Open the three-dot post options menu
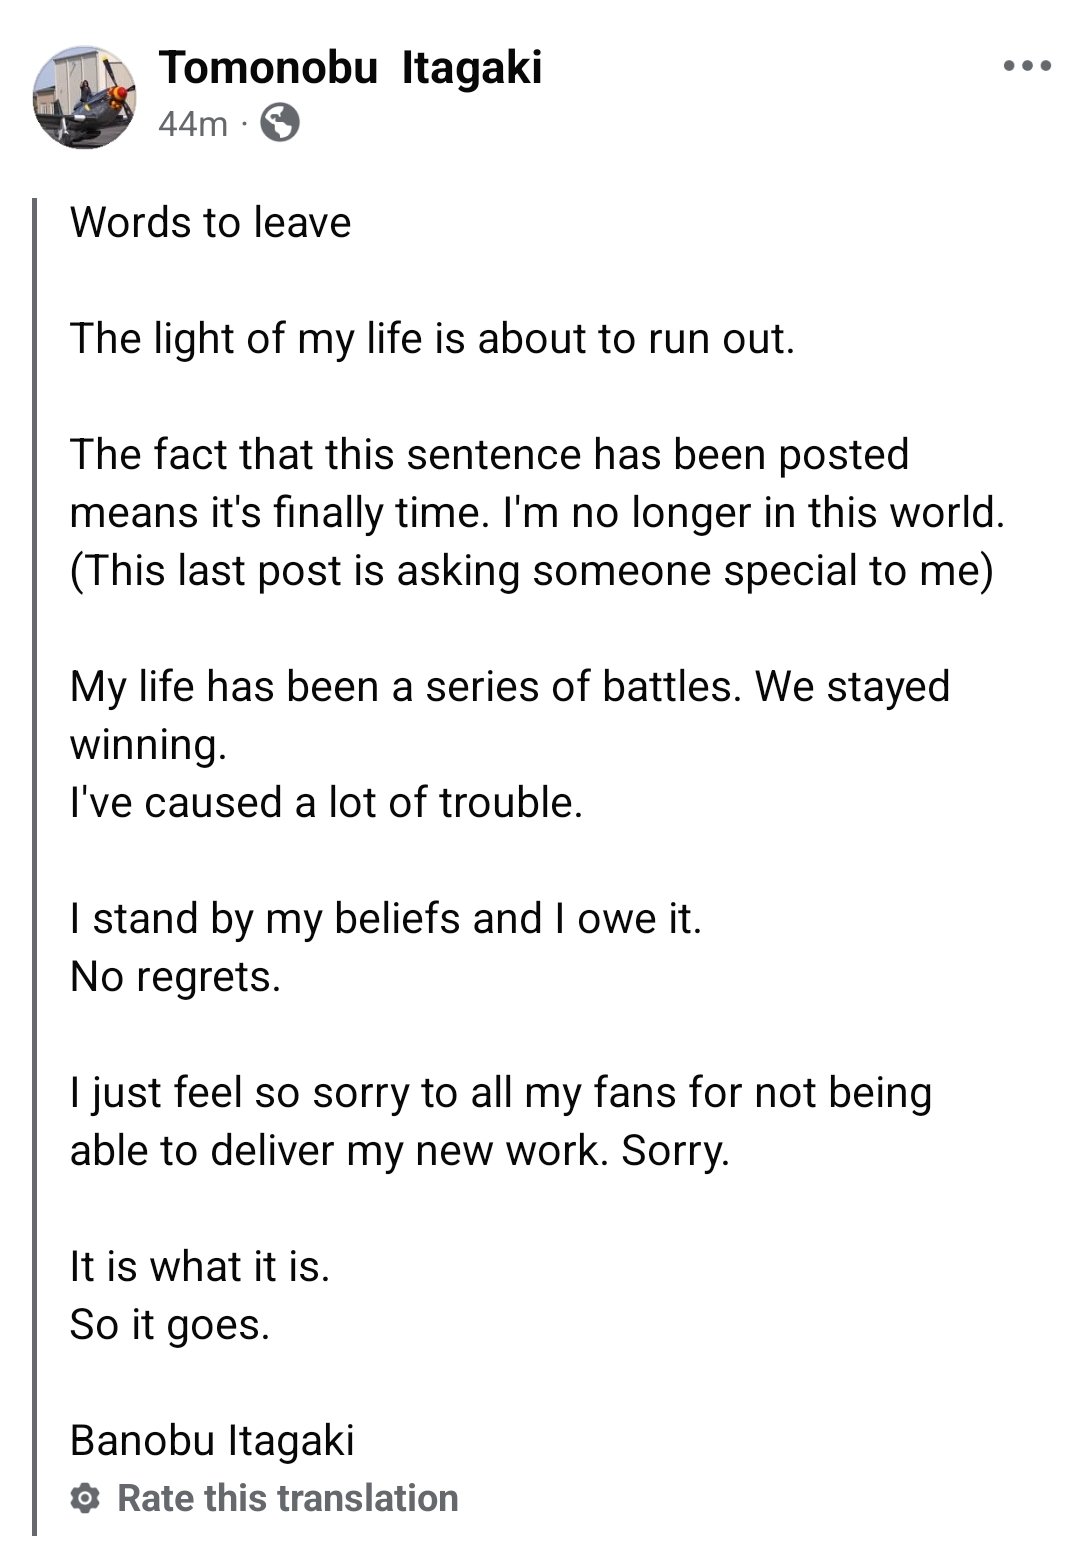Screen dimensions: 1079x1544 1027,67
